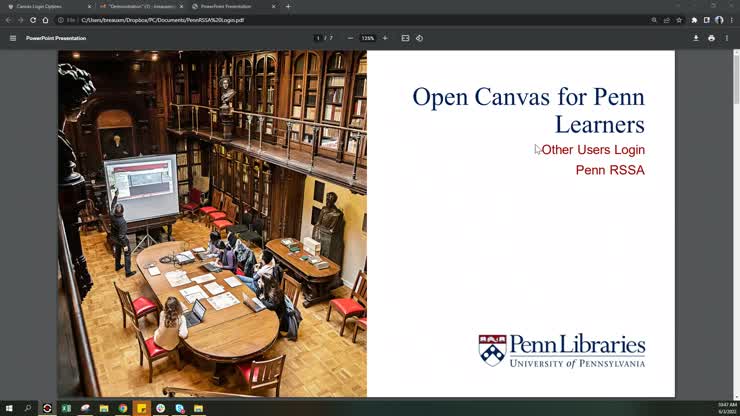Click the browser reload button
The image size is (740, 416).
pyautogui.click(x=33, y=20)
